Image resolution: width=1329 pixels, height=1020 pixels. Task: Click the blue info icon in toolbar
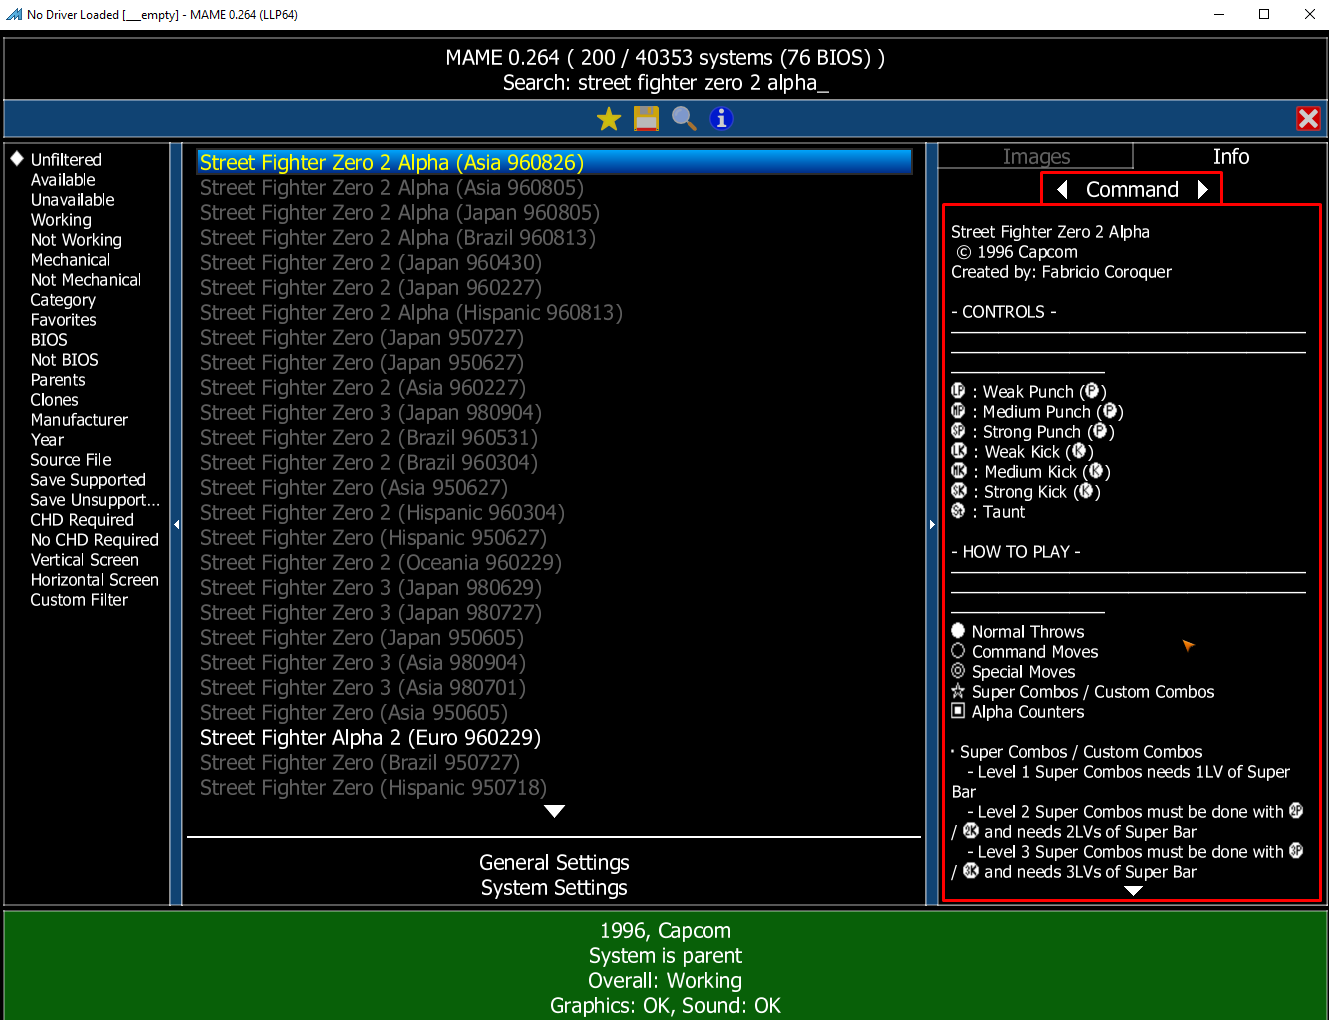721,119
